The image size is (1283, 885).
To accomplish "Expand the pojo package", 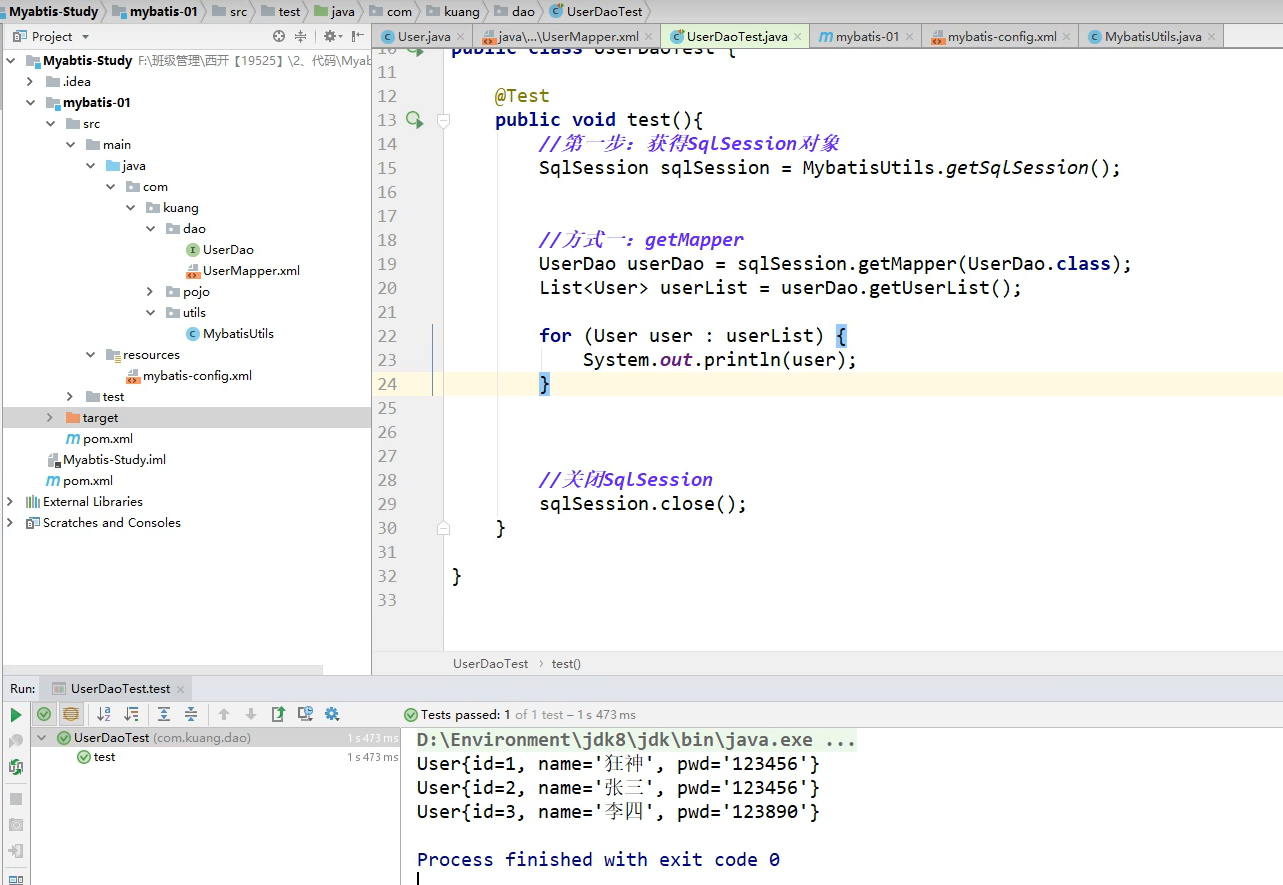I will (x=150, y=291).
